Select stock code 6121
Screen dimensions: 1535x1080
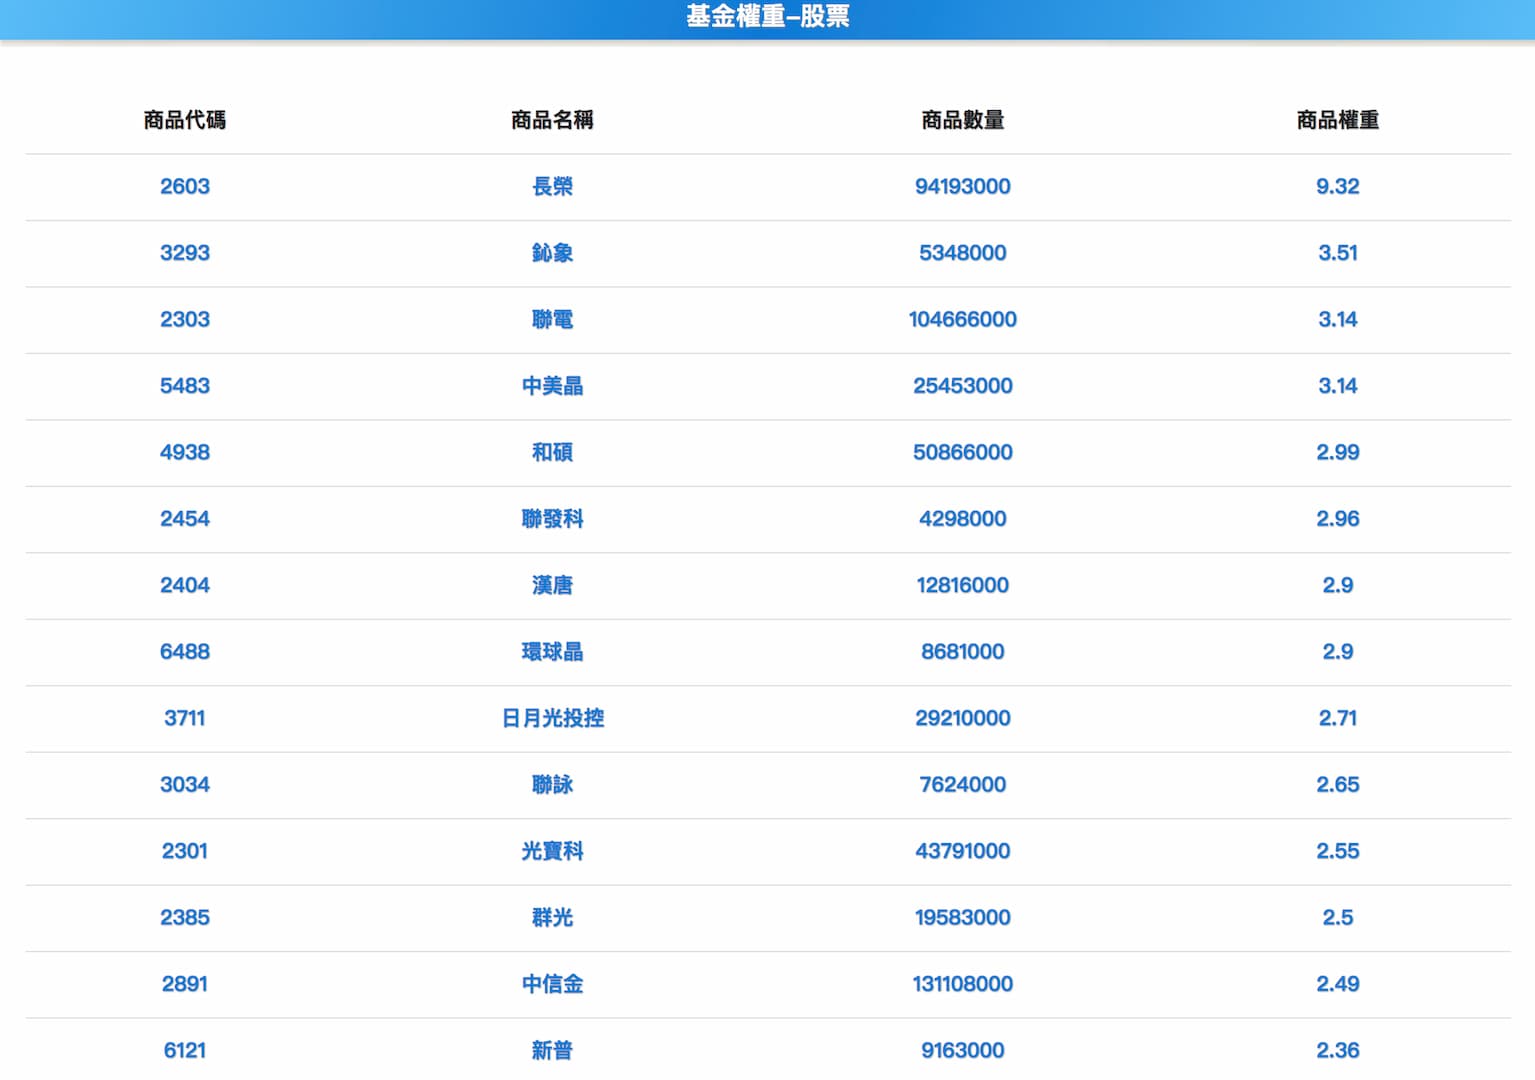pyautogui.click(x=185, y=1051)
